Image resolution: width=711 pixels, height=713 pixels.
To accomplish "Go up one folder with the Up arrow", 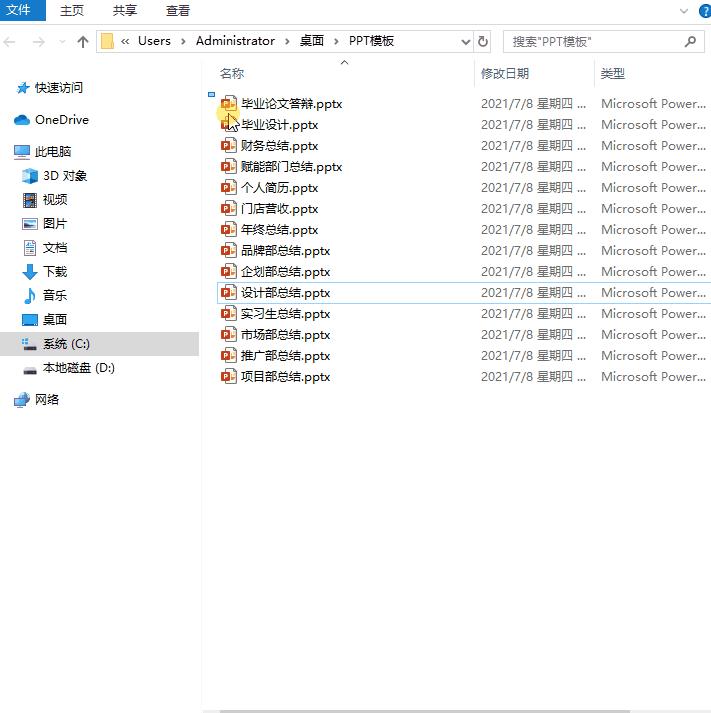I will coord(83,42).
